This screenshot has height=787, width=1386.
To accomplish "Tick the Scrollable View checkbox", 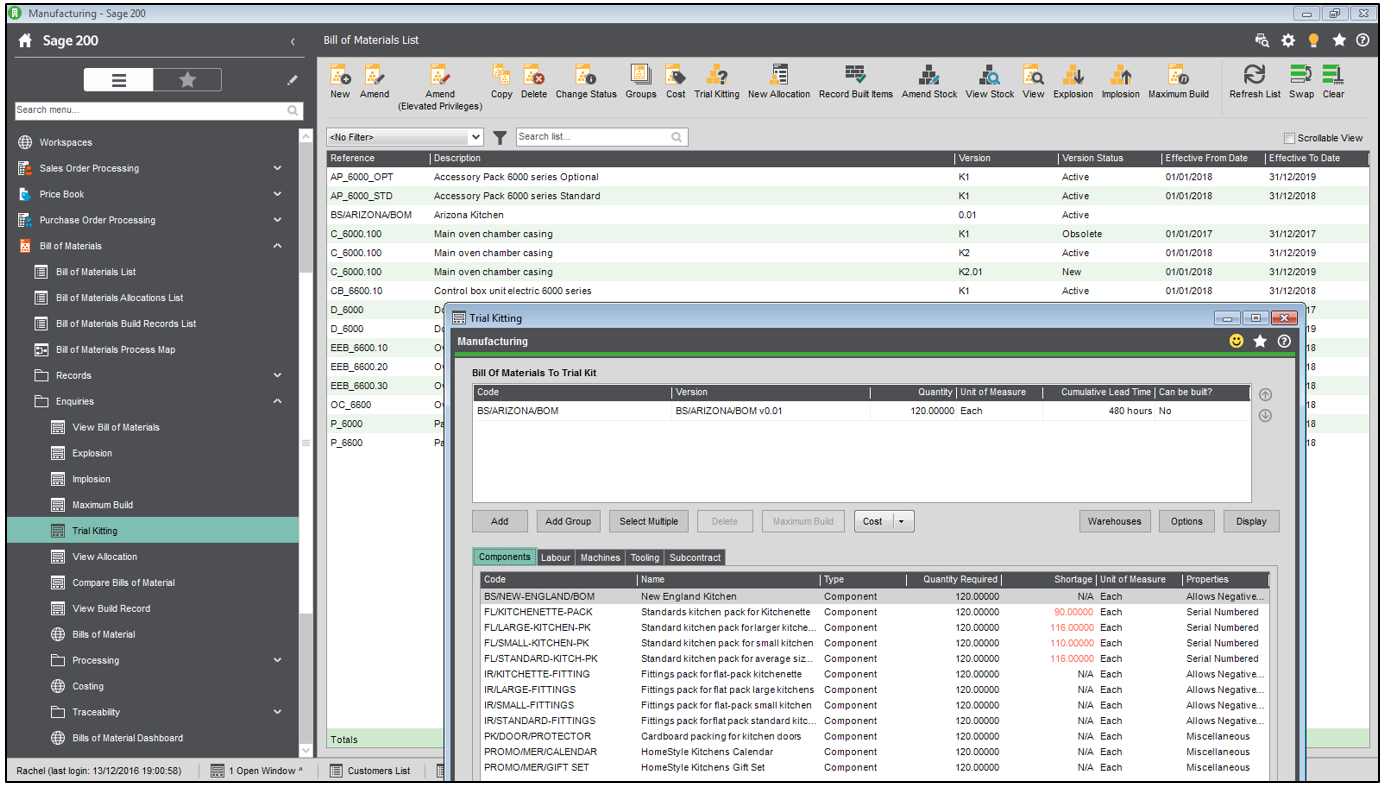I will tap(1289, 138).
